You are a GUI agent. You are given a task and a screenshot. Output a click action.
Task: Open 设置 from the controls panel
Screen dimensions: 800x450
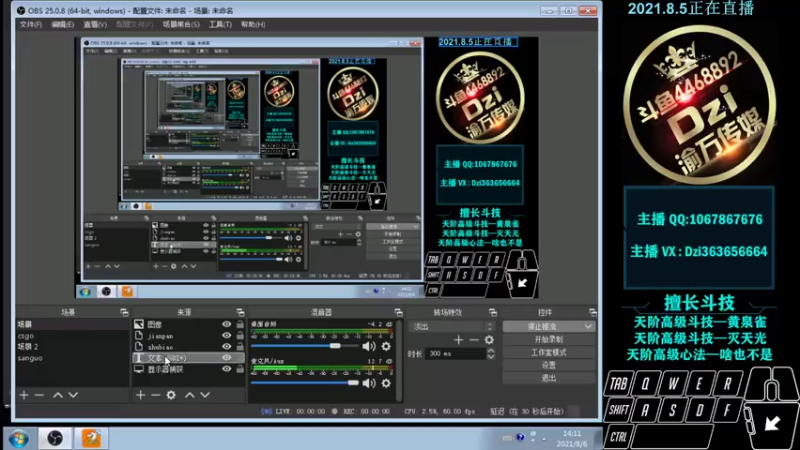tap(549, 365)
